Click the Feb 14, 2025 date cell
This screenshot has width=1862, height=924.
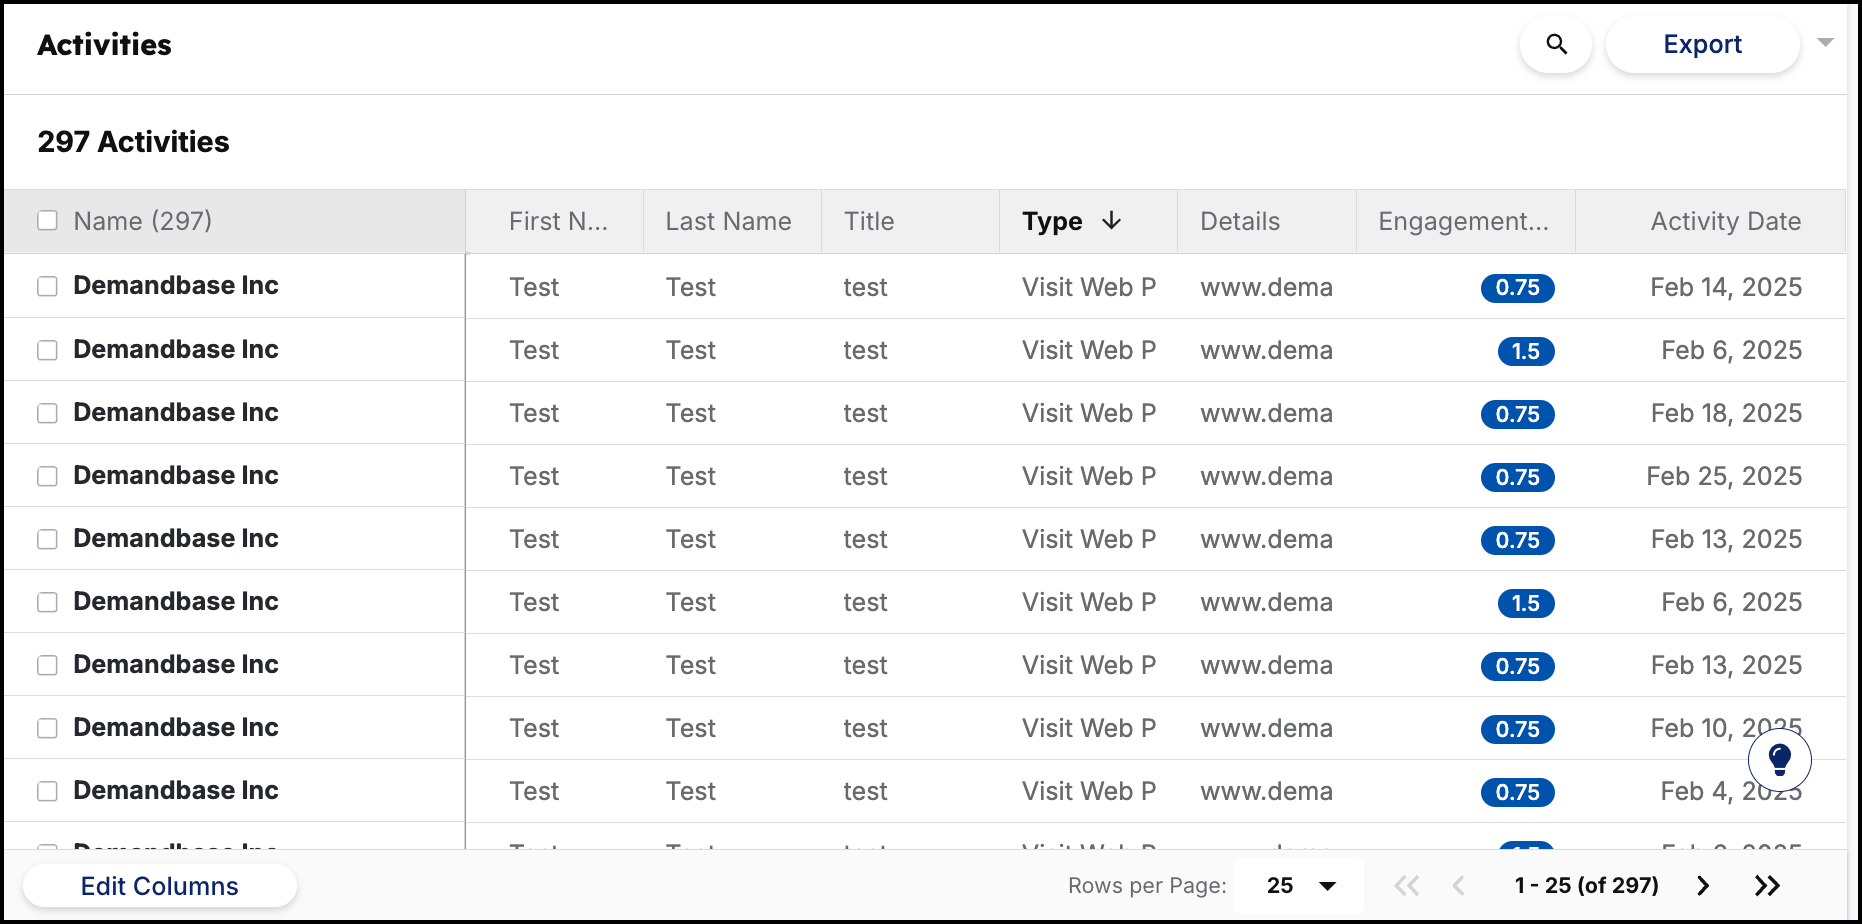tap(1726, 287)
